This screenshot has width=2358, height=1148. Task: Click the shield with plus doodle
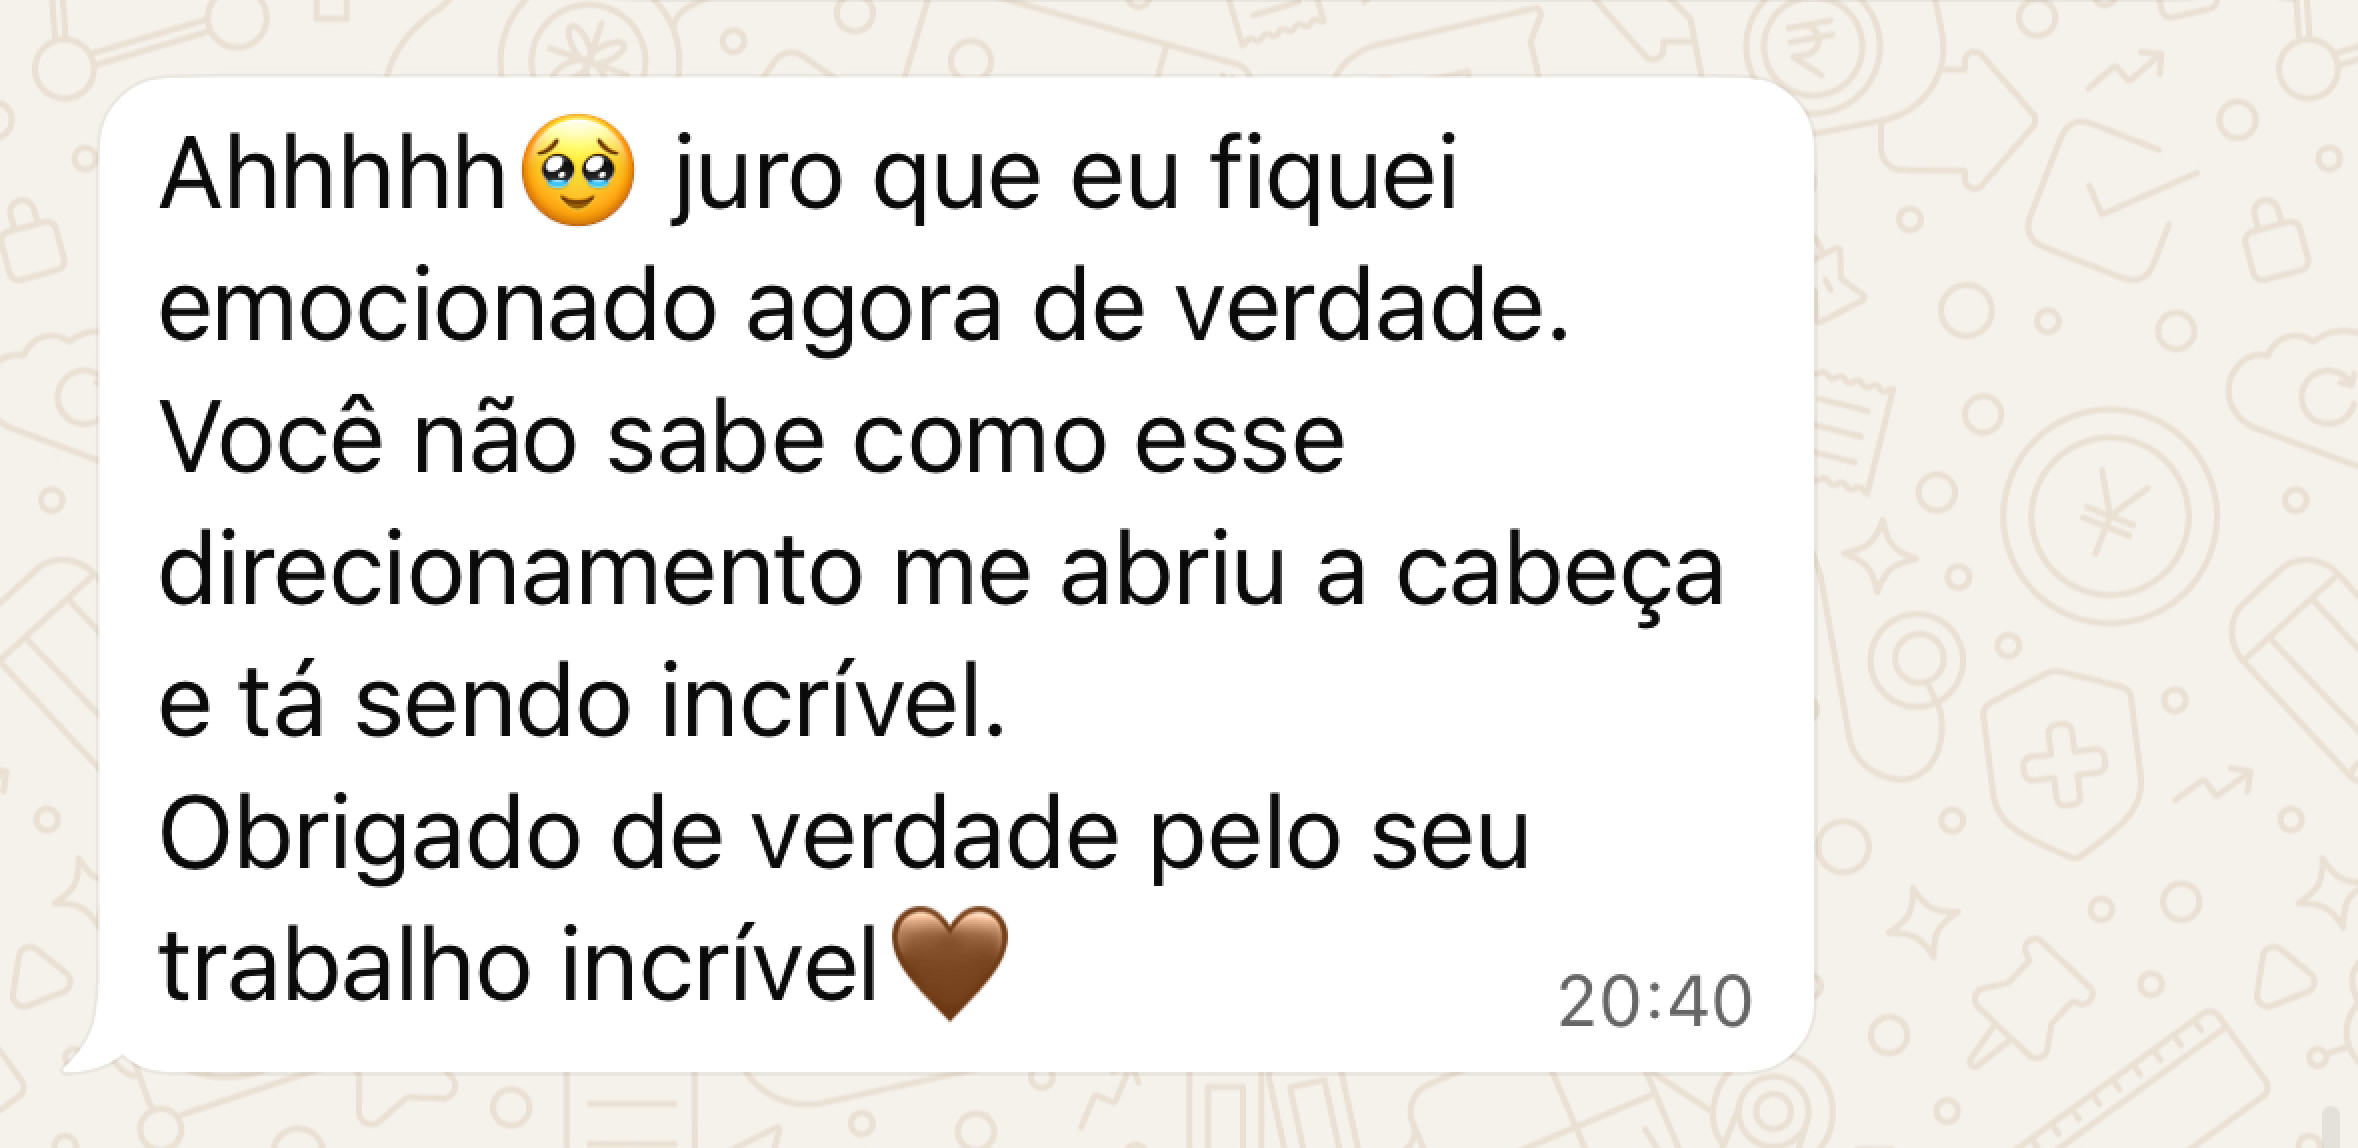(2062, 761)
